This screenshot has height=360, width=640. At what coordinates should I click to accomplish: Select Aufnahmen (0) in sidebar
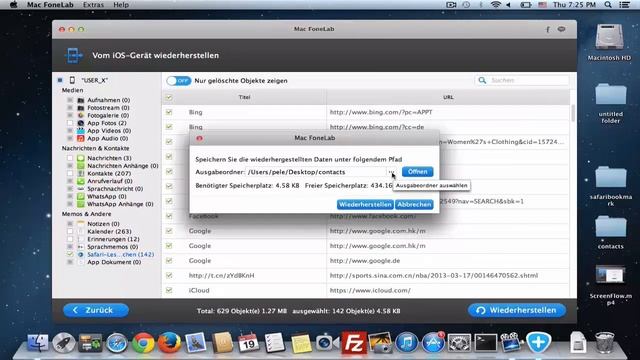(x=108, y=100)
